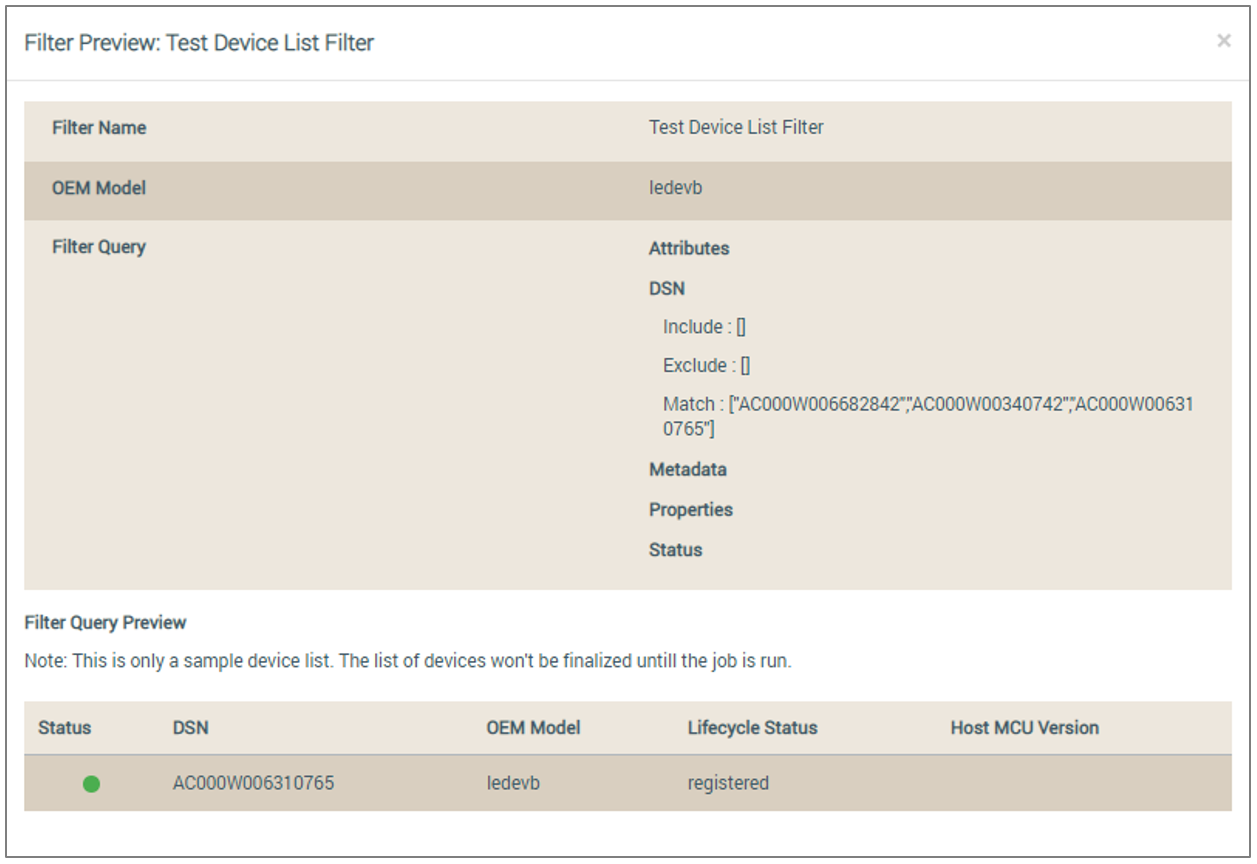This screenshot has height=864, width=1257.
Task: Click the Include empty list entry
Action: point(704,327)
